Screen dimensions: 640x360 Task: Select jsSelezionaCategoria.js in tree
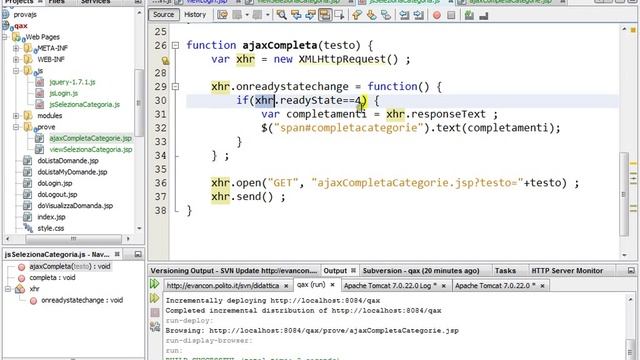point(84,104)
